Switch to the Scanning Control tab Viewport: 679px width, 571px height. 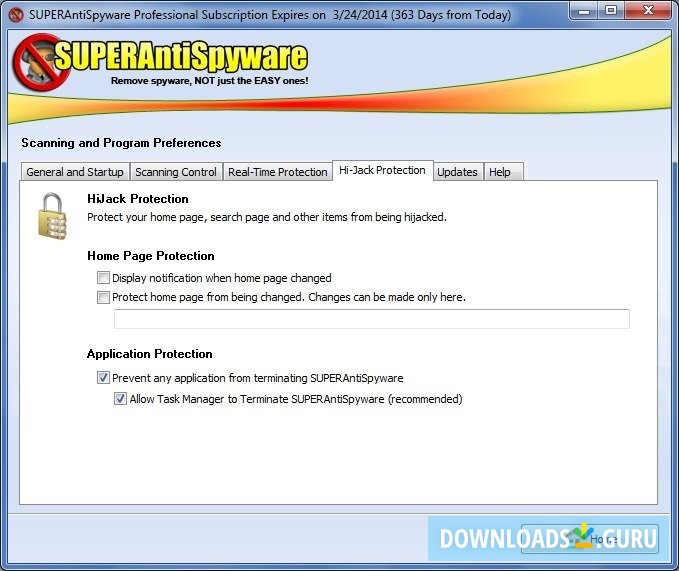pos(176,172)
